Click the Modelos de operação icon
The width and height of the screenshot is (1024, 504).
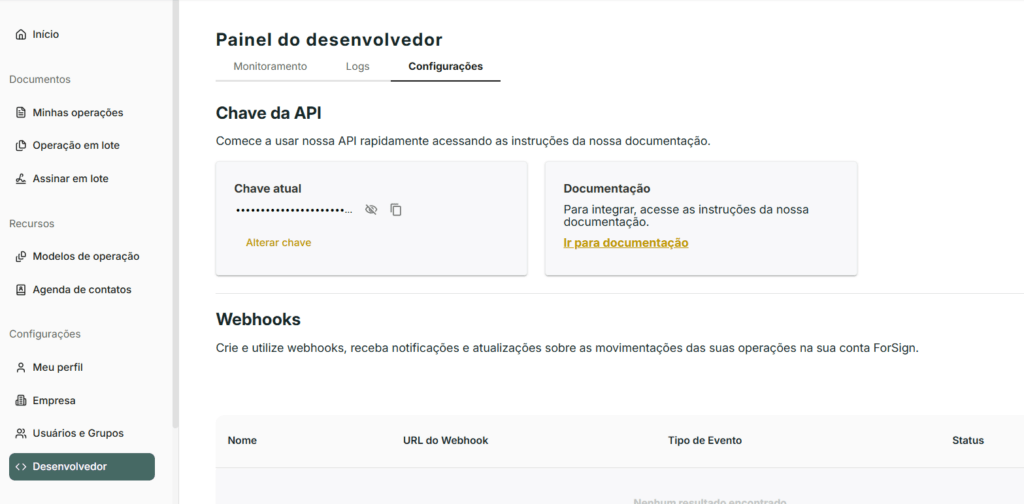pos(21,257)
